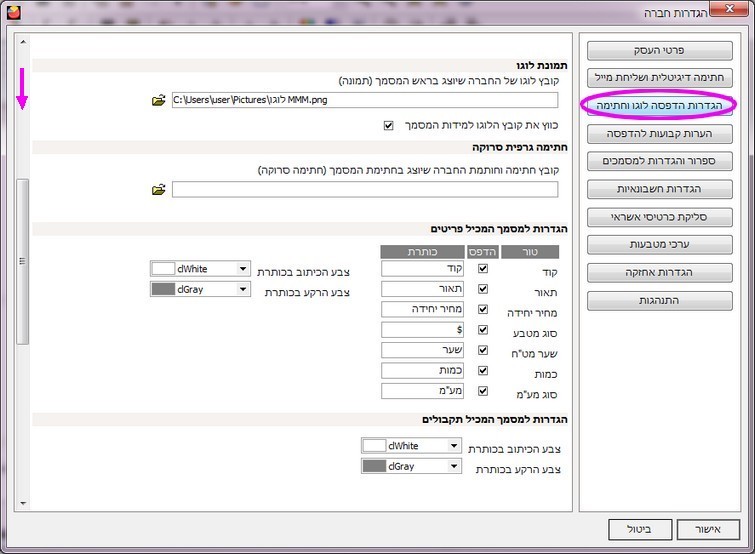
Task: Expand clWhite text color dropdown in receipts section
Action: (454, 446)
